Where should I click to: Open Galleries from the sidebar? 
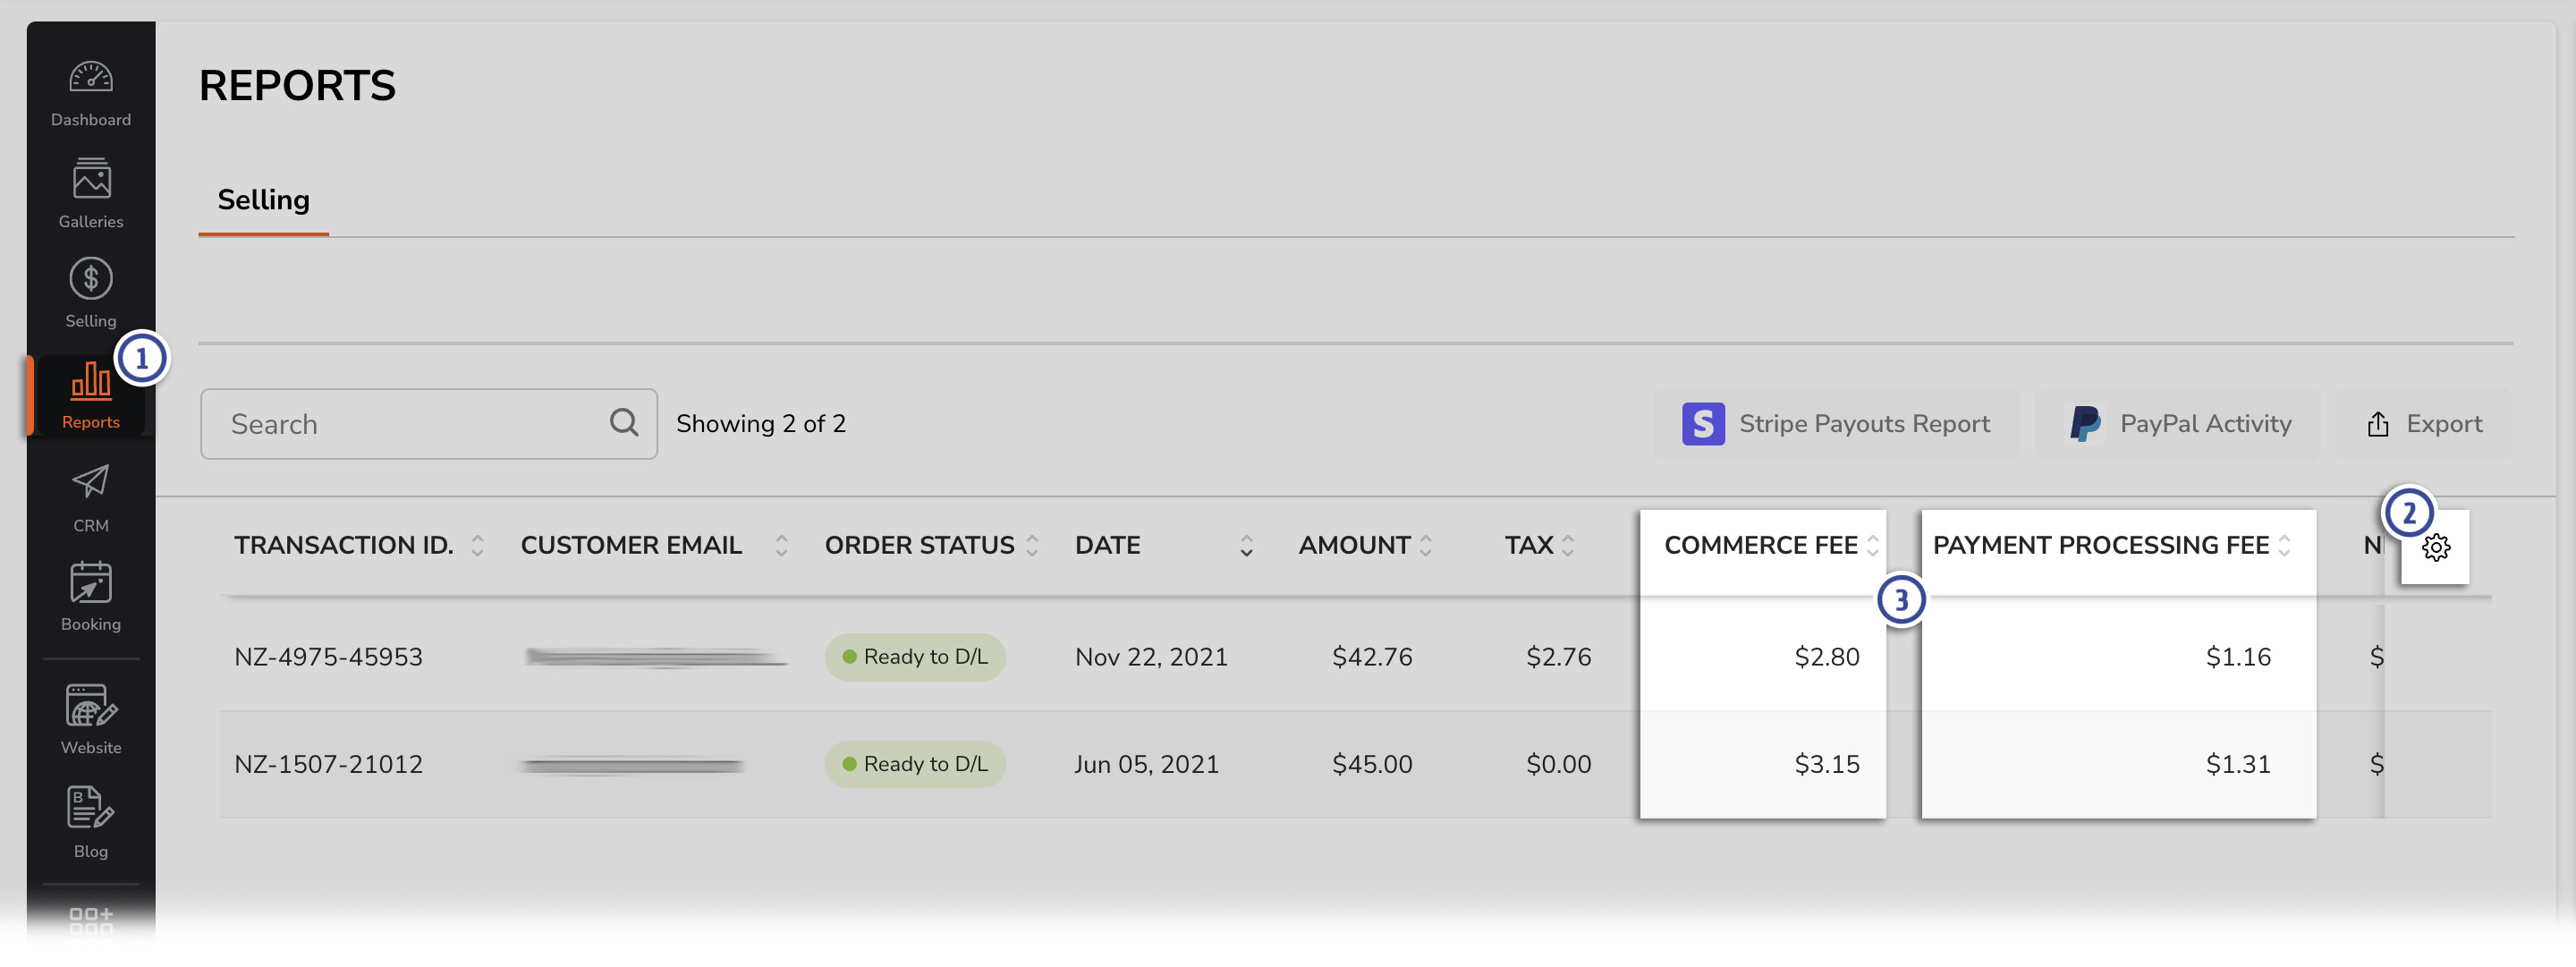tap(91, 179)
